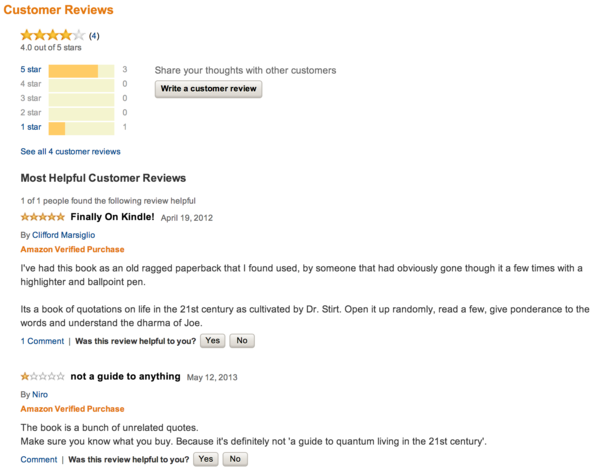Image resolution: width=600 pixels, height=473 pixels.
Task: Click the 5 star histogram bar
Action: (81, 71)
